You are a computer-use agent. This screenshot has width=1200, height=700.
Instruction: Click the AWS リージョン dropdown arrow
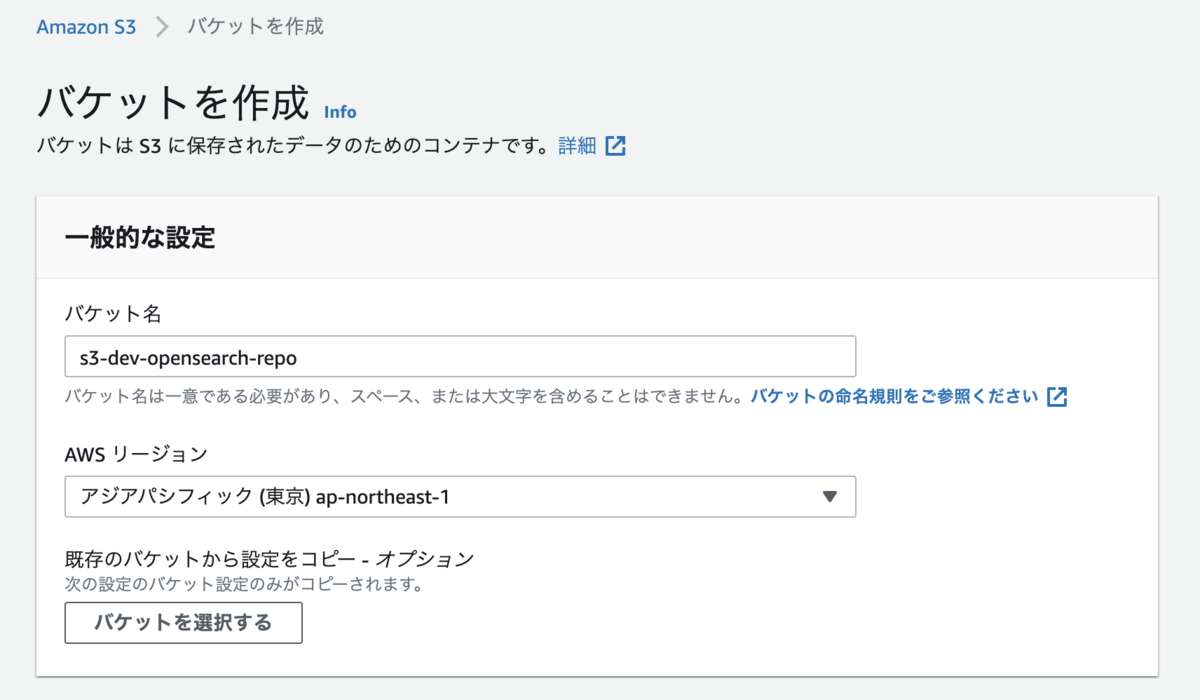point(829,497)
